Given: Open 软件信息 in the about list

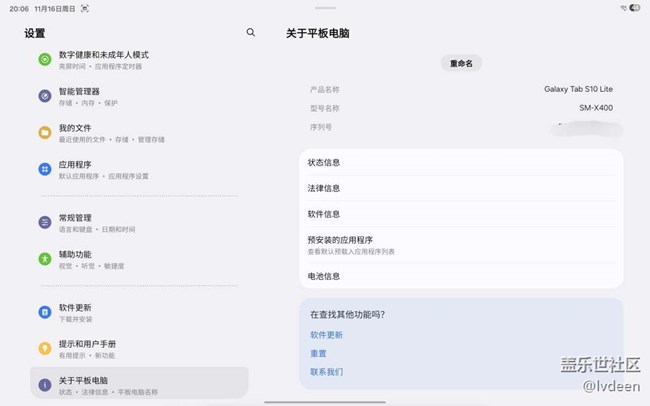Looking at the screenshot, I should click(460, 214).
